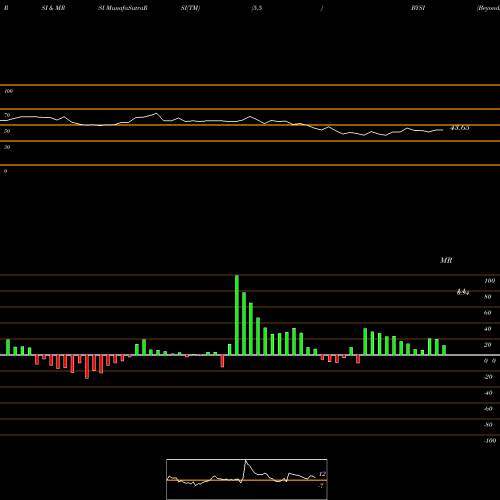This screenshot has width=500, height=500.
Task: Click the '-100' label on MR axis
Action: 490,441
